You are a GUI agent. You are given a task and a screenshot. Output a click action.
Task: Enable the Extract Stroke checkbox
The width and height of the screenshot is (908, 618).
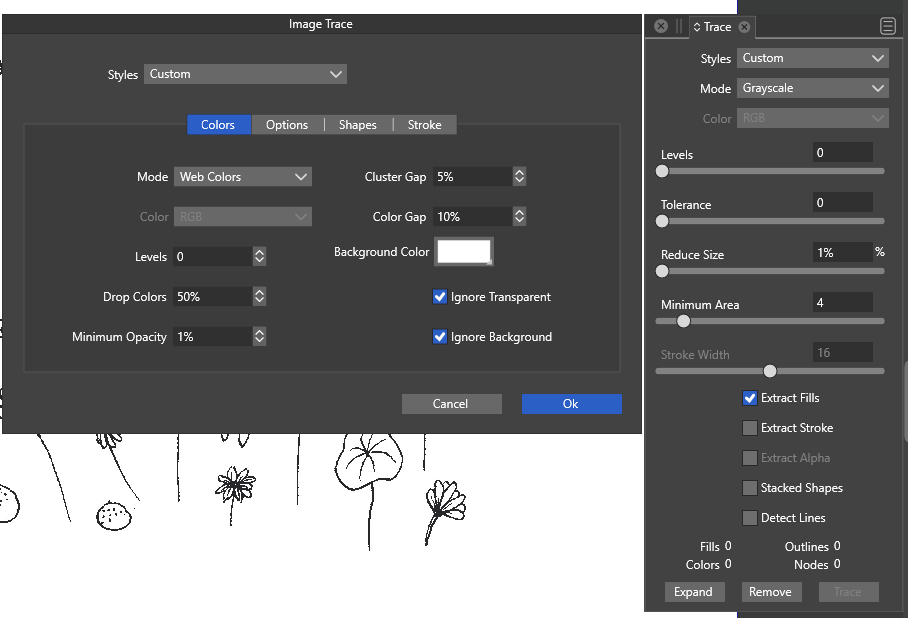pyautogui.click(x=750, y=428)
